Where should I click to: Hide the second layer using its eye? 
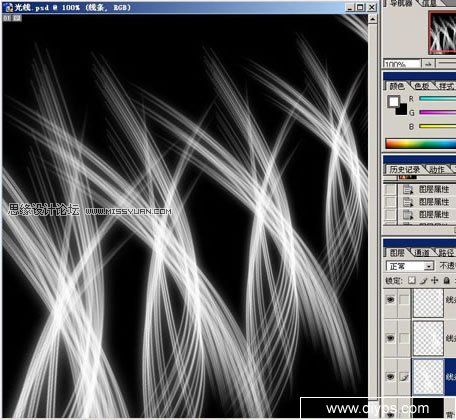click(x=390, y=338)
